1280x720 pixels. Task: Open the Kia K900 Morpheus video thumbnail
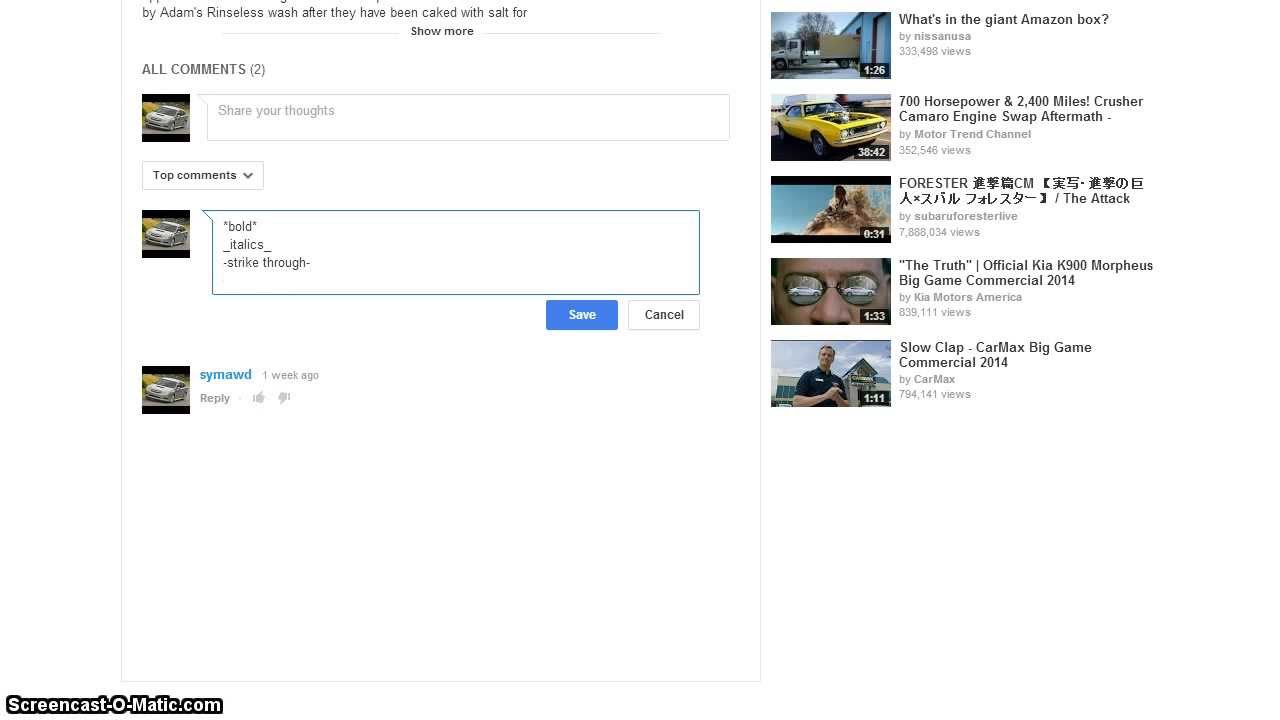click(831, 291)
